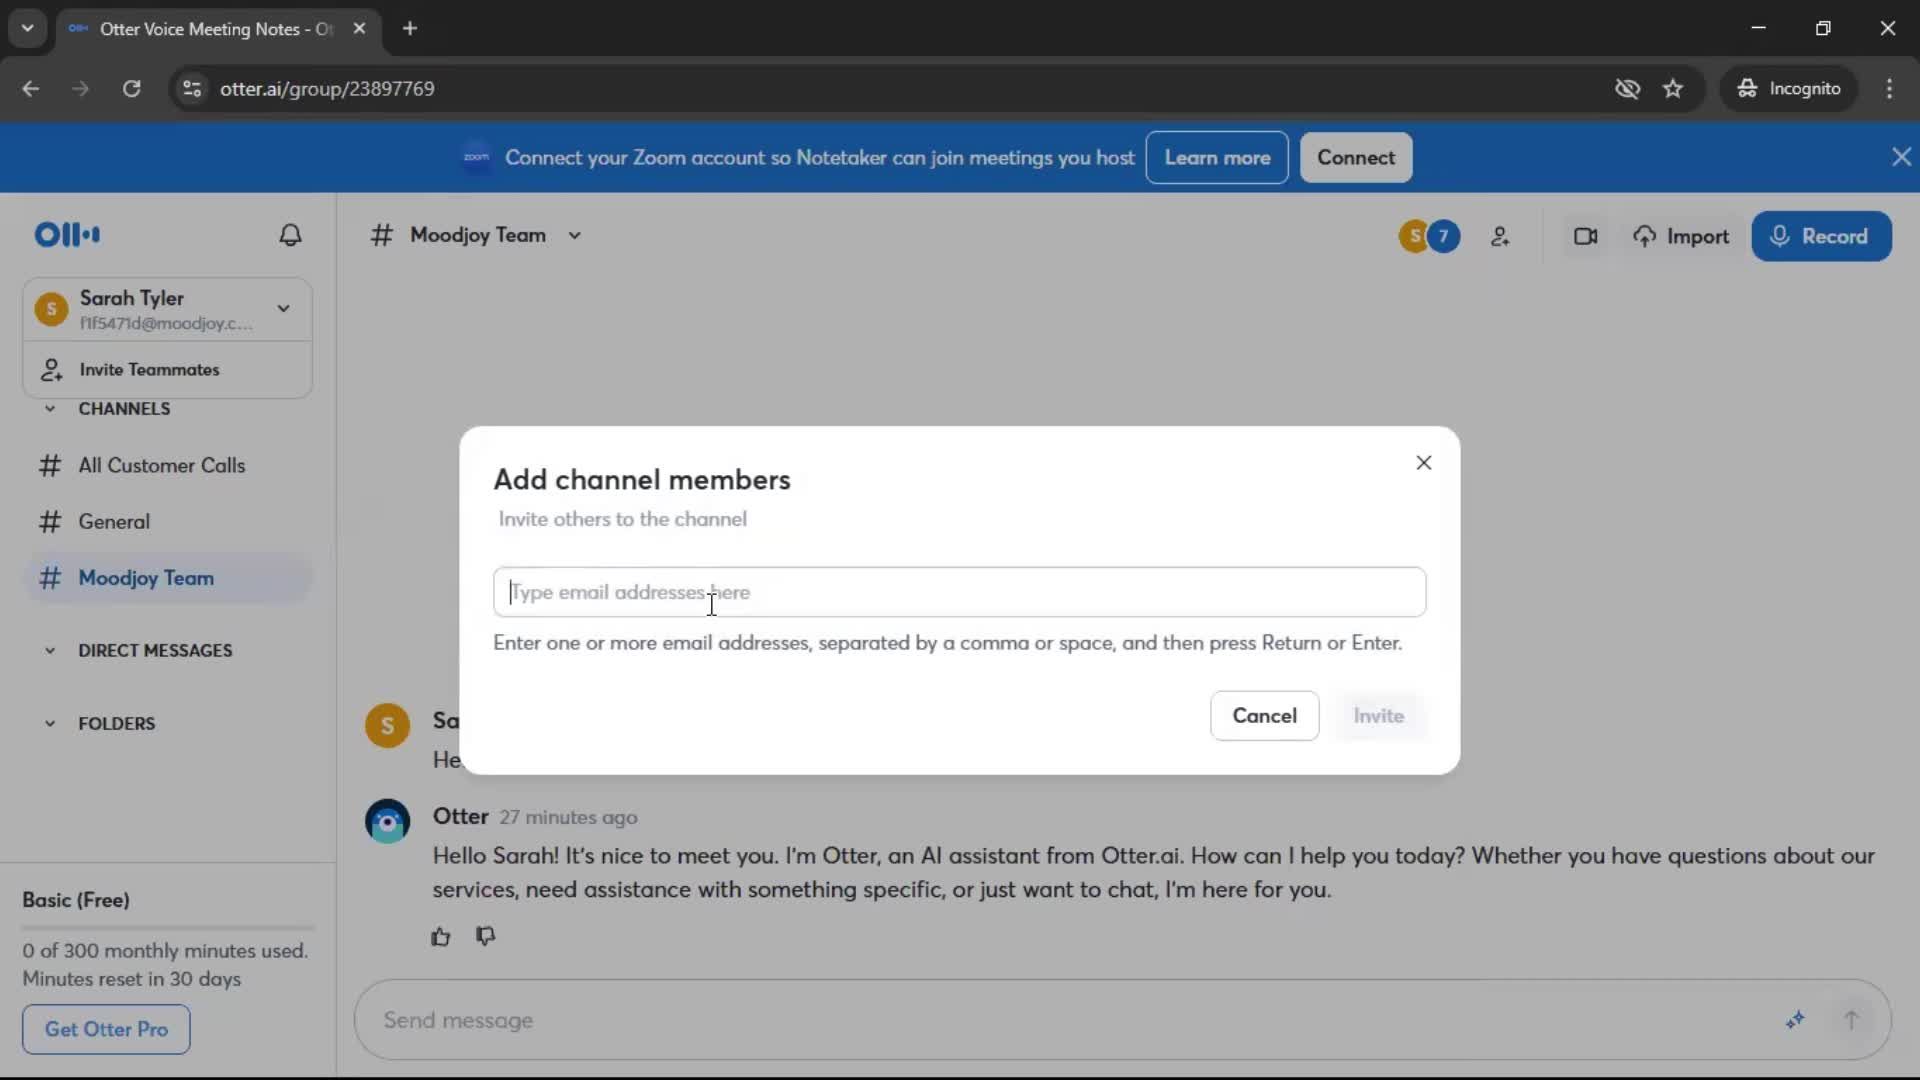Click Get Otter Pro button
The image size is (1920, 1080).
coord(106,1029)
